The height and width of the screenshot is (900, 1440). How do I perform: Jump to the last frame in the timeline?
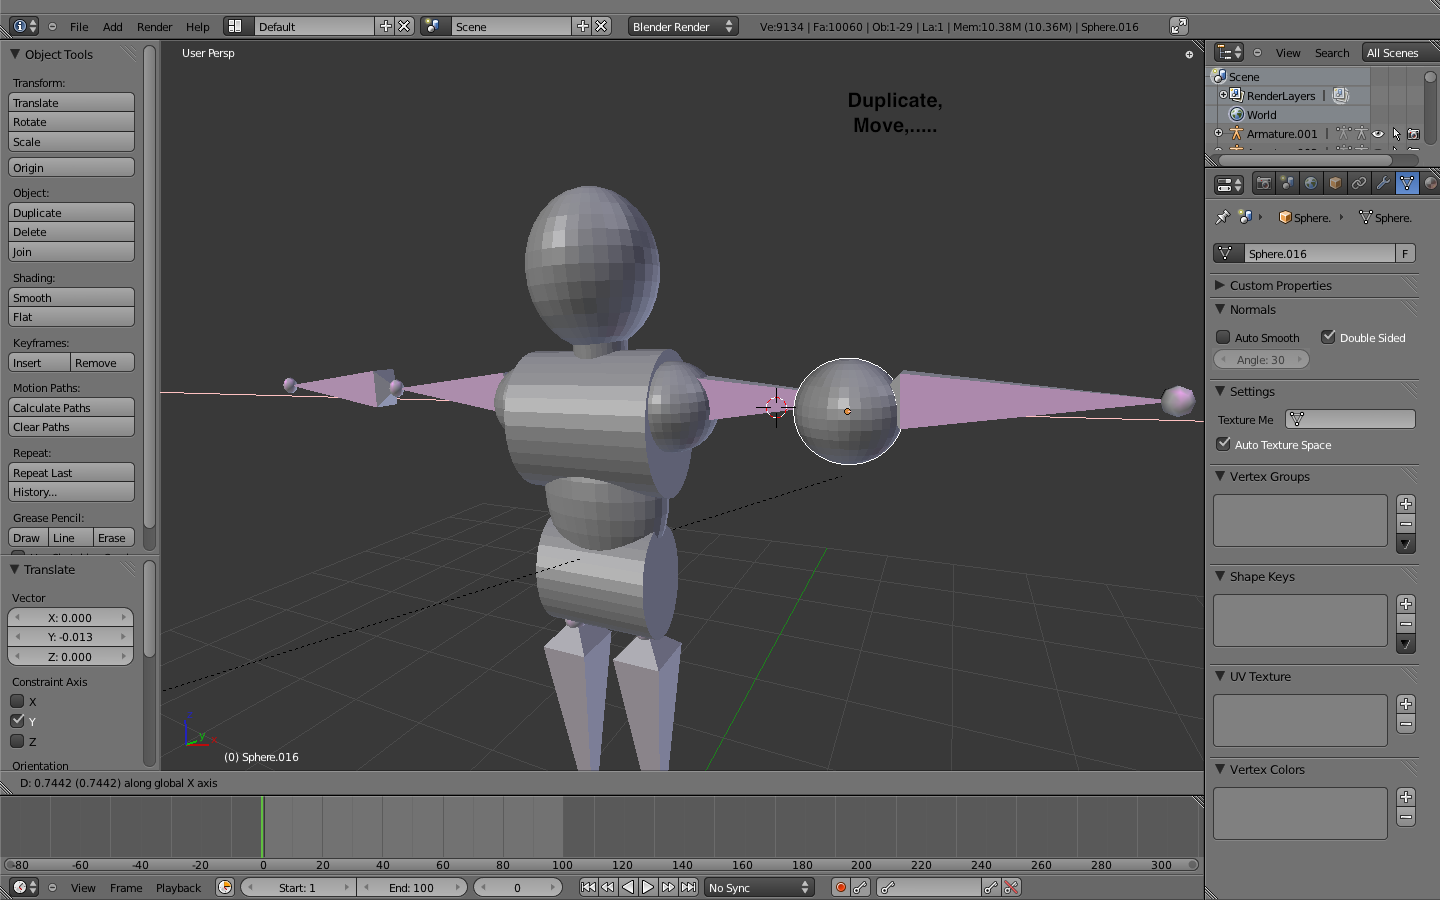pyautogui.click(x=689, y=886)
